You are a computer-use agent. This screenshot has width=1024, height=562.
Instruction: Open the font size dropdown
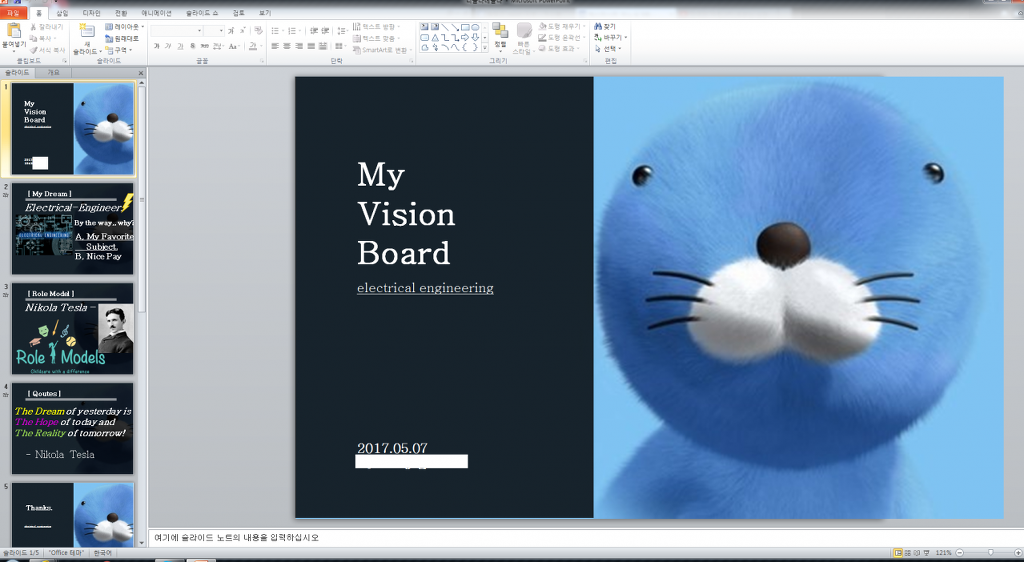click(x=221, y=31)
